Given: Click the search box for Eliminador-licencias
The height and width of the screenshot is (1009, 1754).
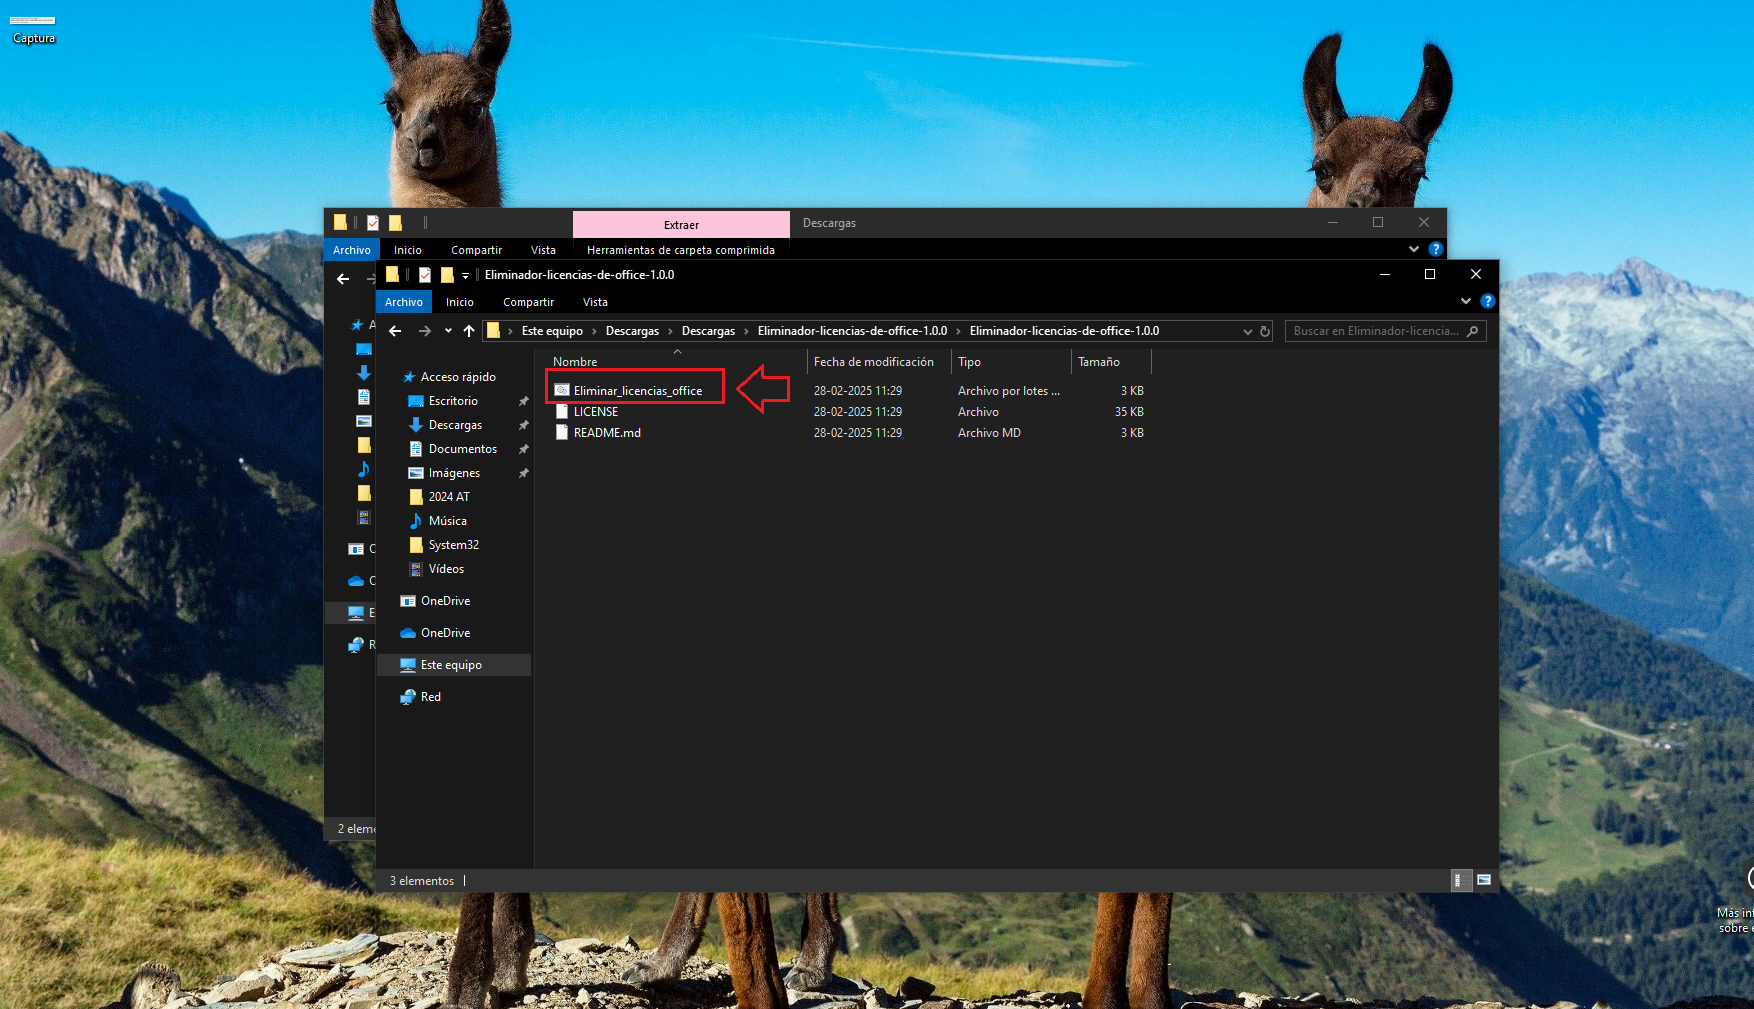Looking at the screenshot, I should pos(1375,331).
